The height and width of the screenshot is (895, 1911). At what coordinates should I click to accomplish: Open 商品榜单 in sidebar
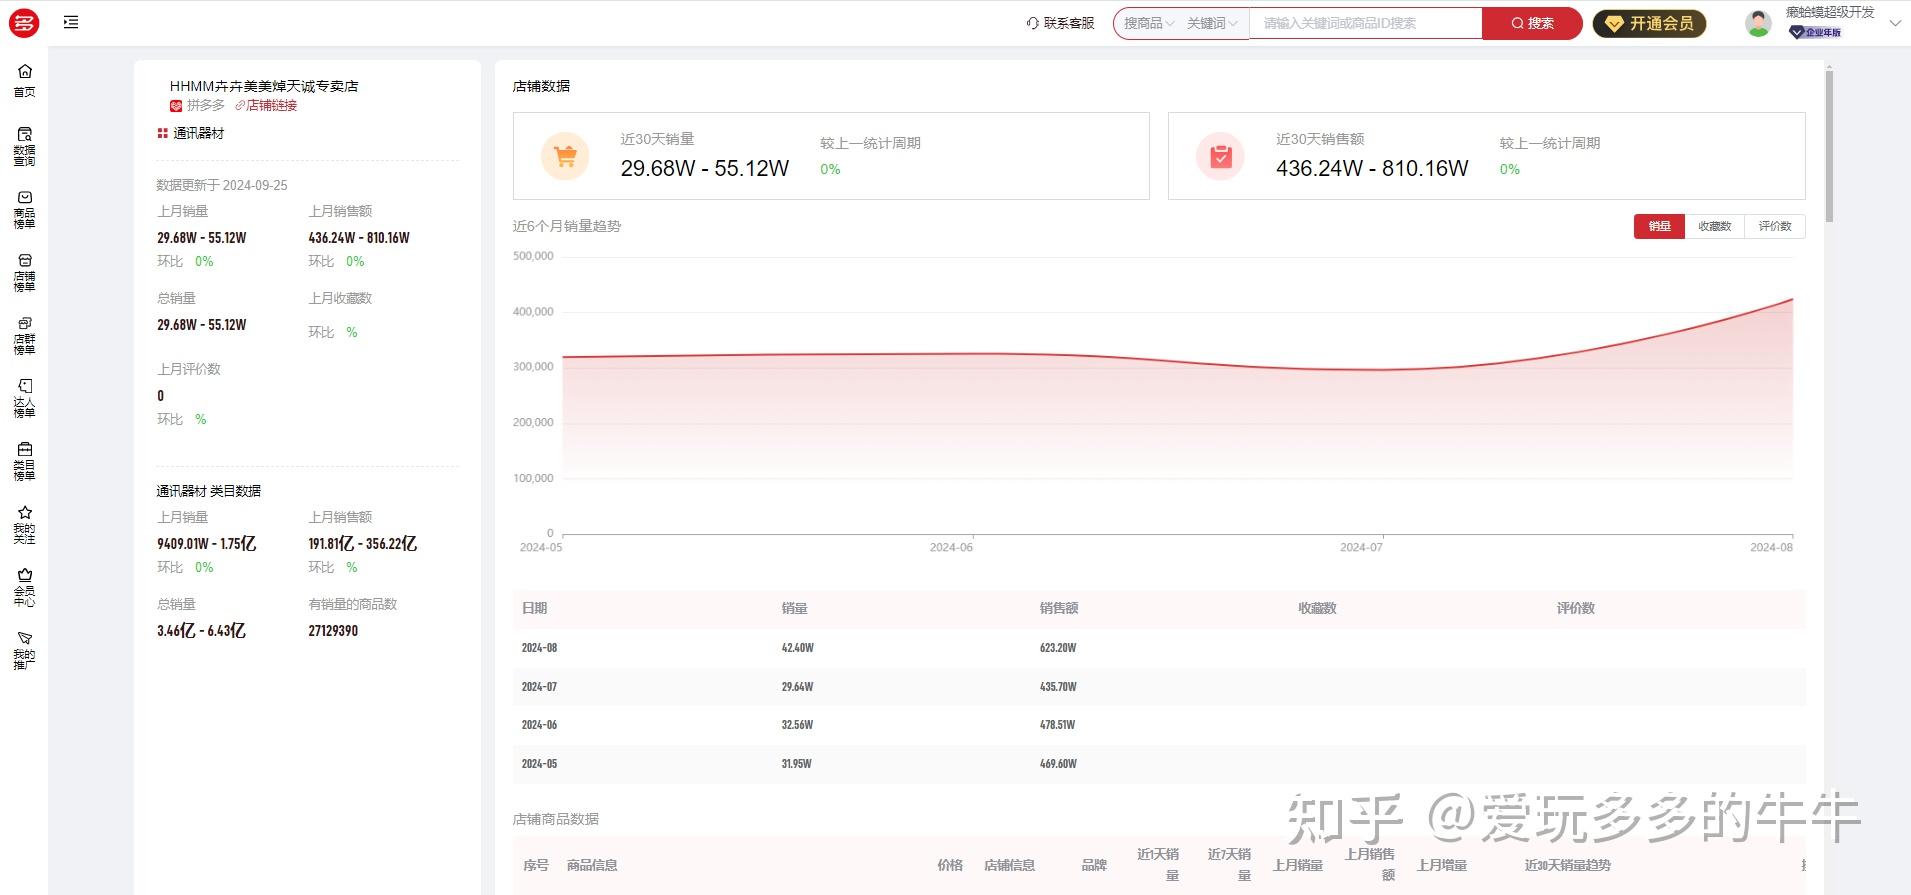pyautogui.click(x=24, y=209)
